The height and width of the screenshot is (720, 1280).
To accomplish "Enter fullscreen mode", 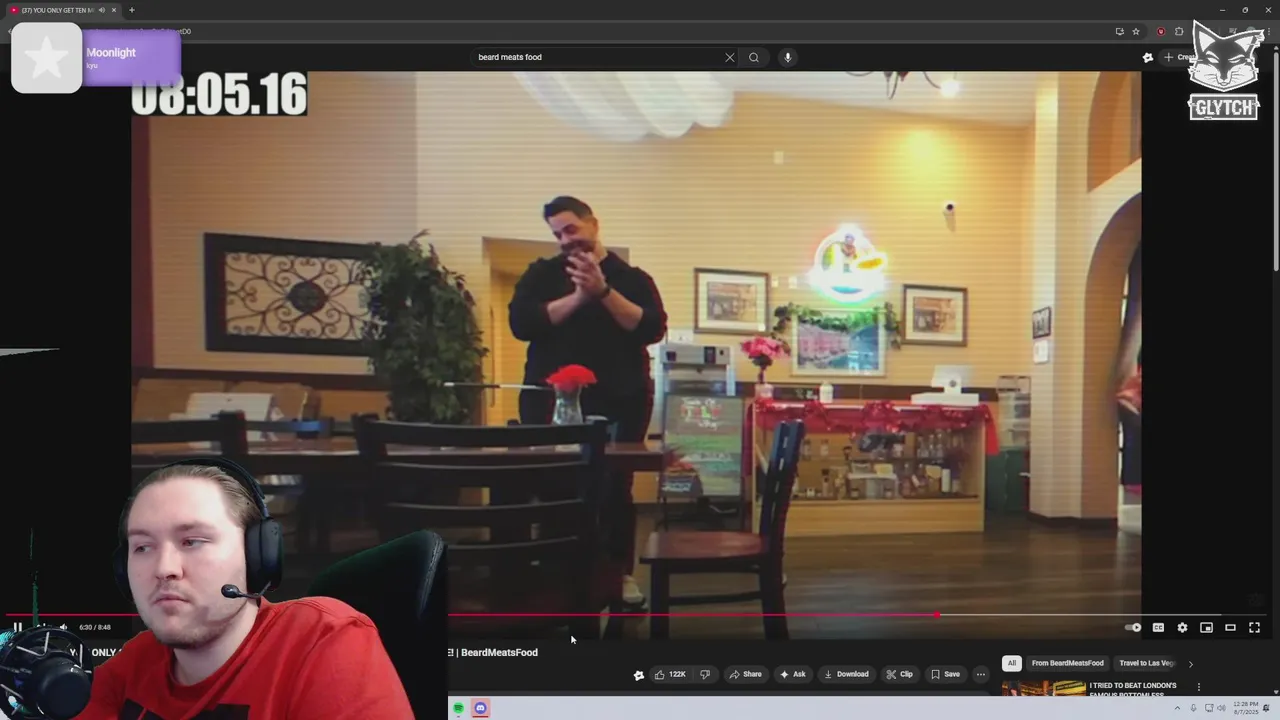I will 1254,628.
